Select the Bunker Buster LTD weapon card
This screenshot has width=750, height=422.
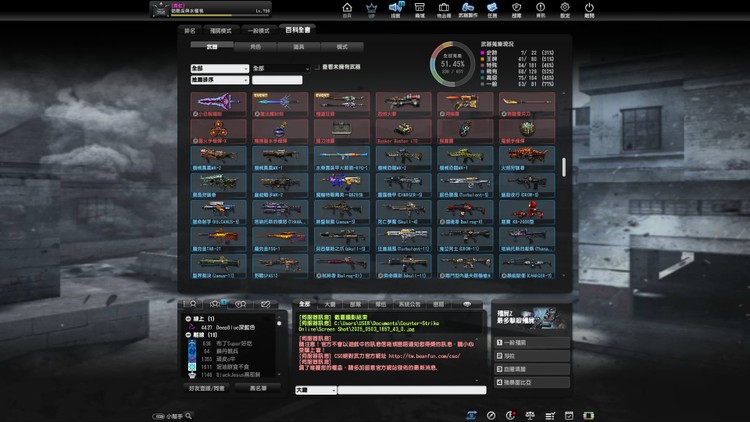point(403,132)
